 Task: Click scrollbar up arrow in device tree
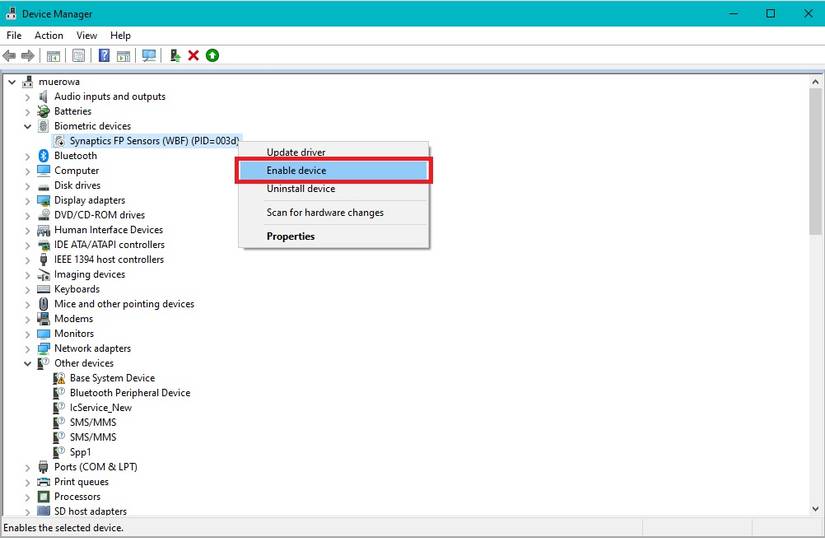(815, 82)
